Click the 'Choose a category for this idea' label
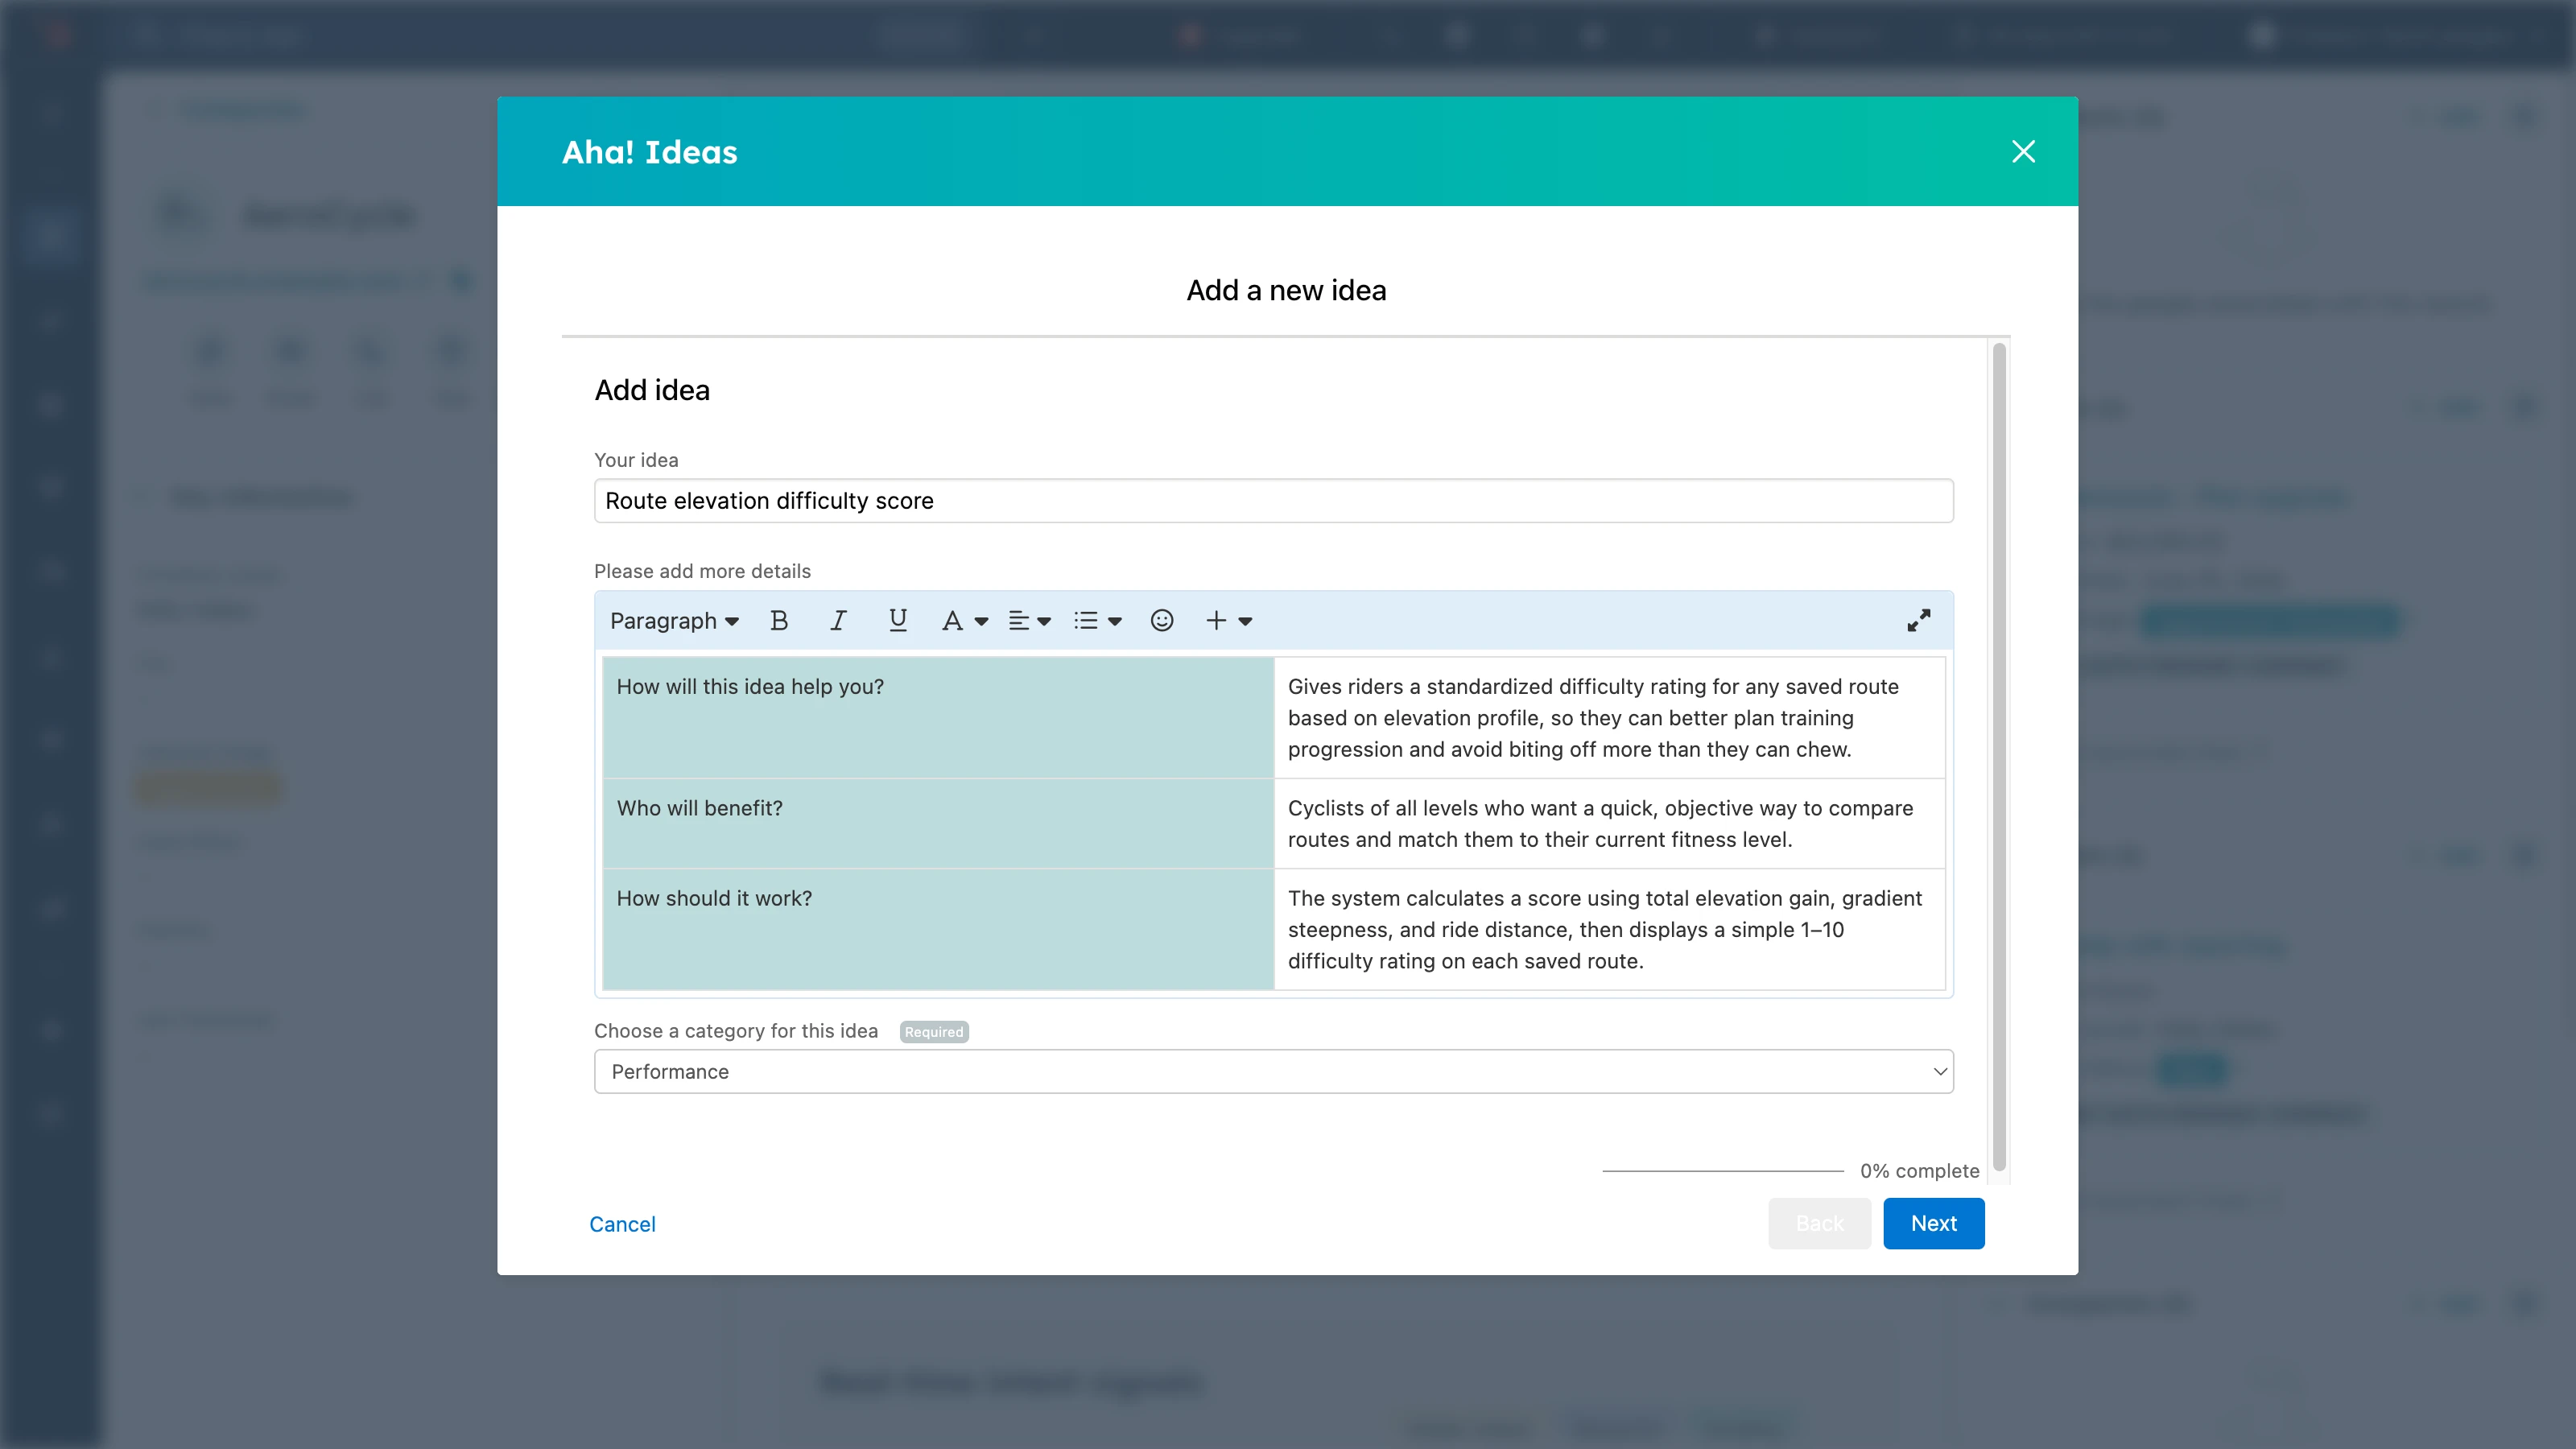Viewport: 2576px width, 1449px height. [736, 1031]
